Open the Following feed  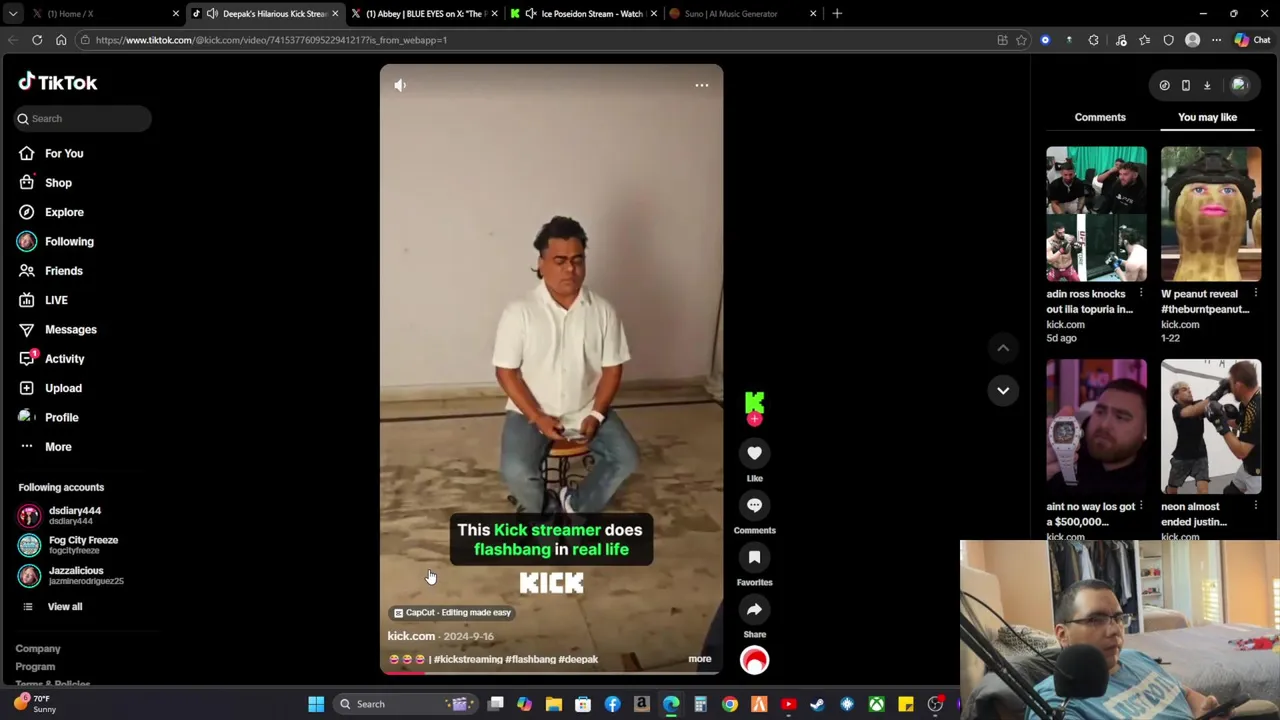pos(69,241)
